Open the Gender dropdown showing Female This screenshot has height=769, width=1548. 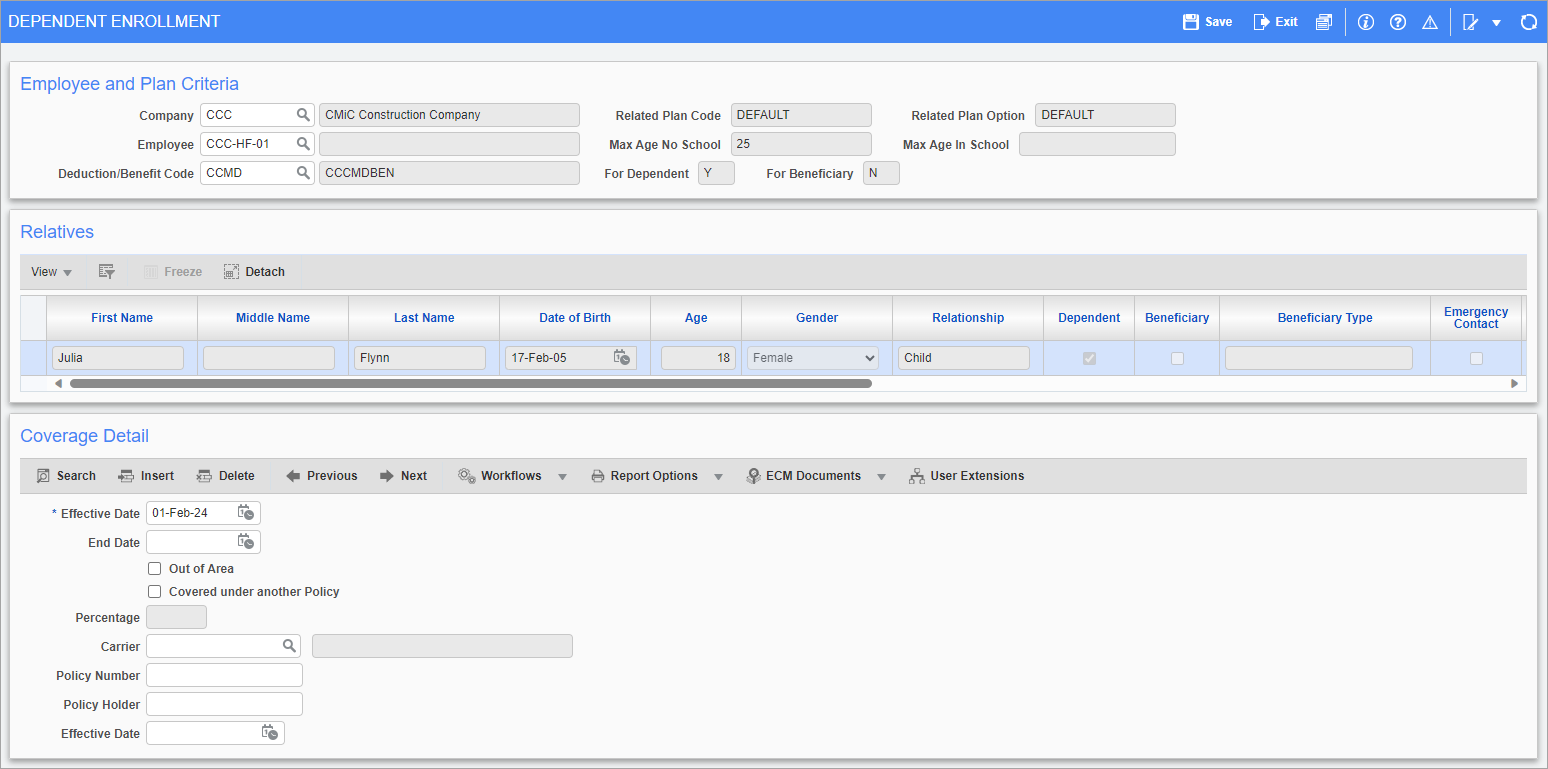click(813, 358)
